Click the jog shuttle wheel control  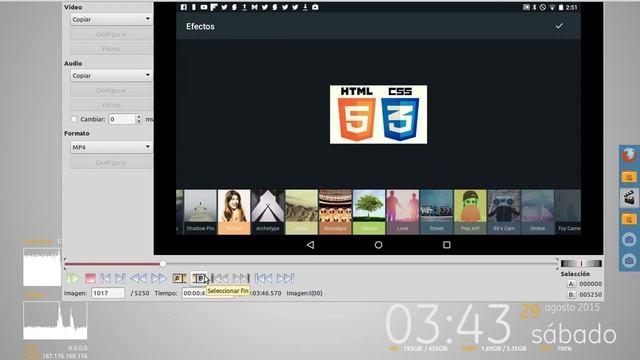coord(581,263)
